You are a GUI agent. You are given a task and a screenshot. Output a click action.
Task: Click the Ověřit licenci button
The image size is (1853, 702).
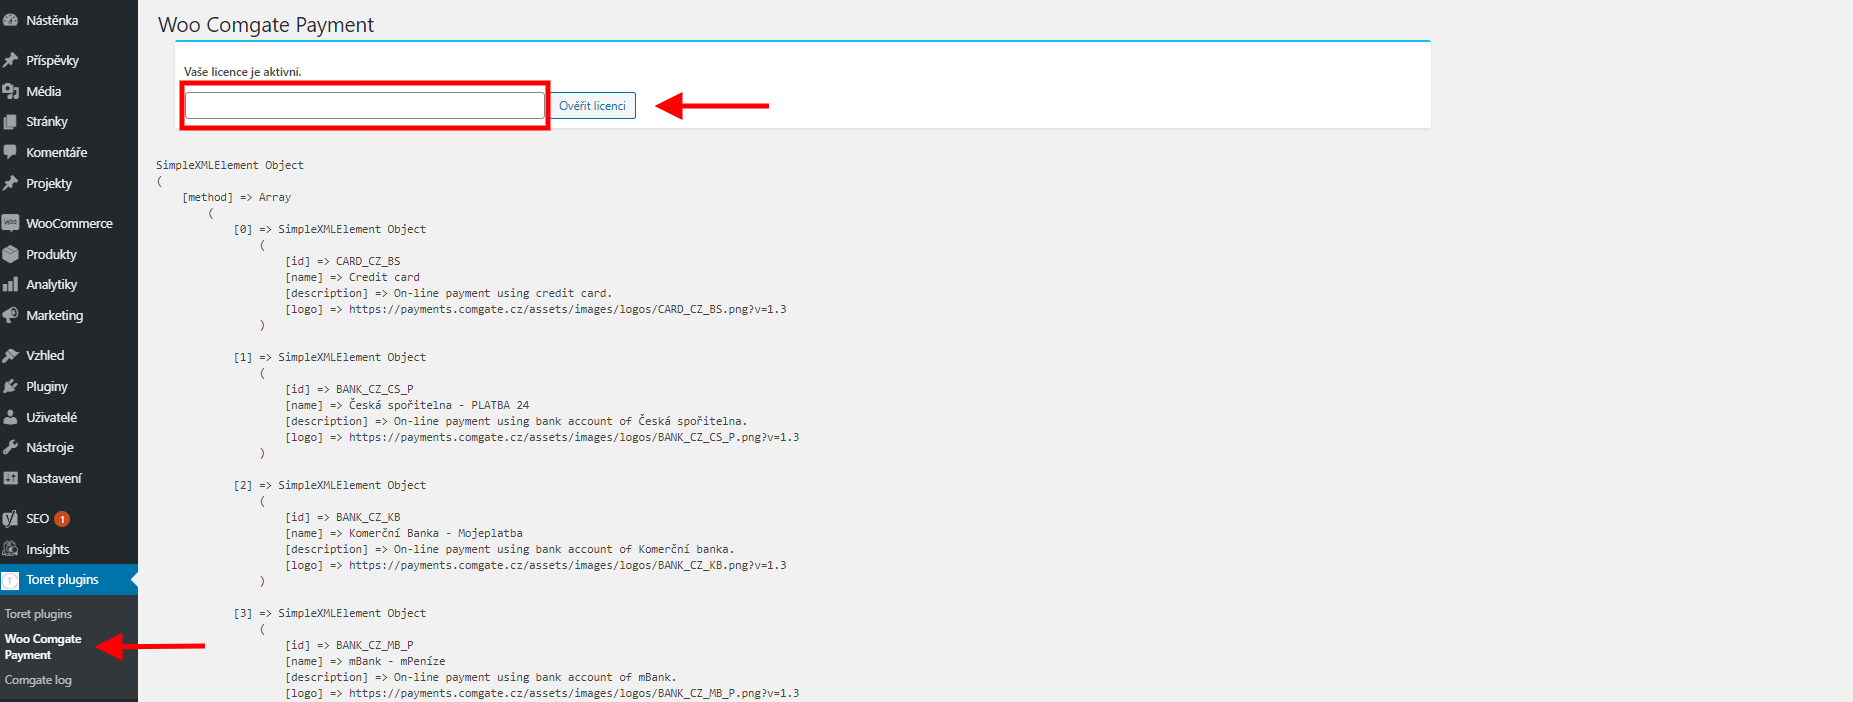coord(592,106)
